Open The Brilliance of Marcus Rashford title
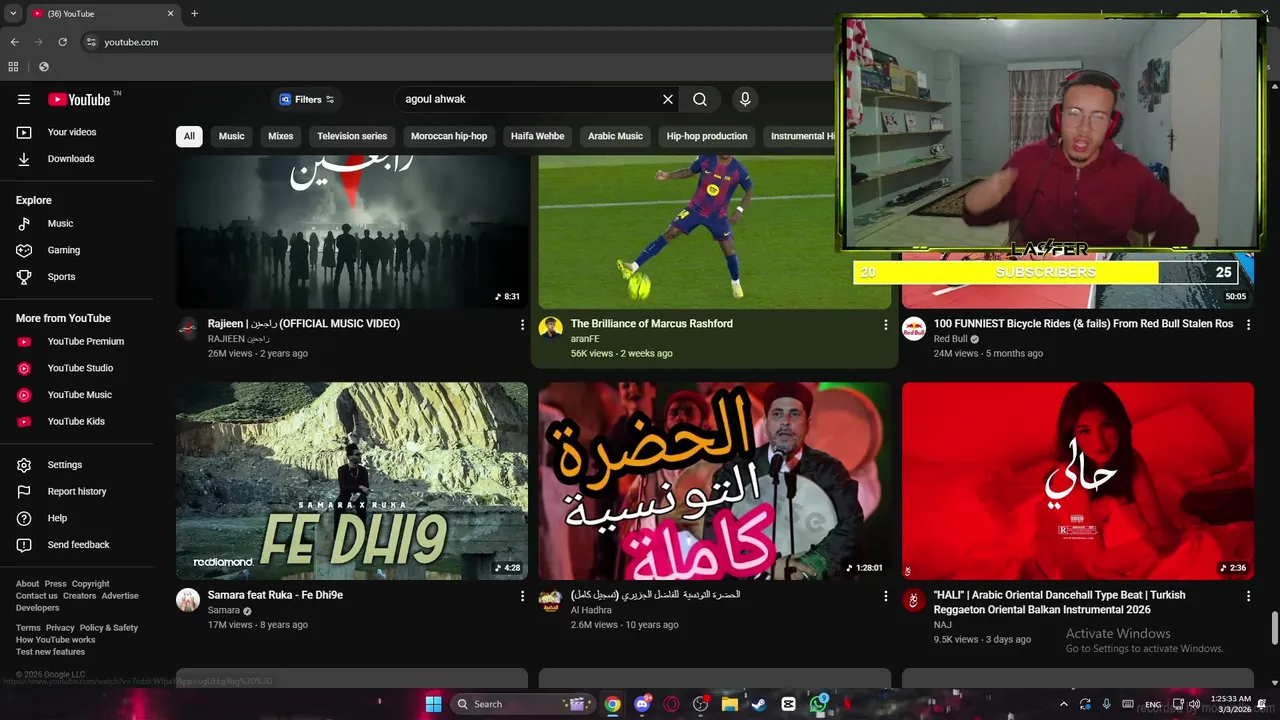The image size is (1280, 720). [651, 324]
